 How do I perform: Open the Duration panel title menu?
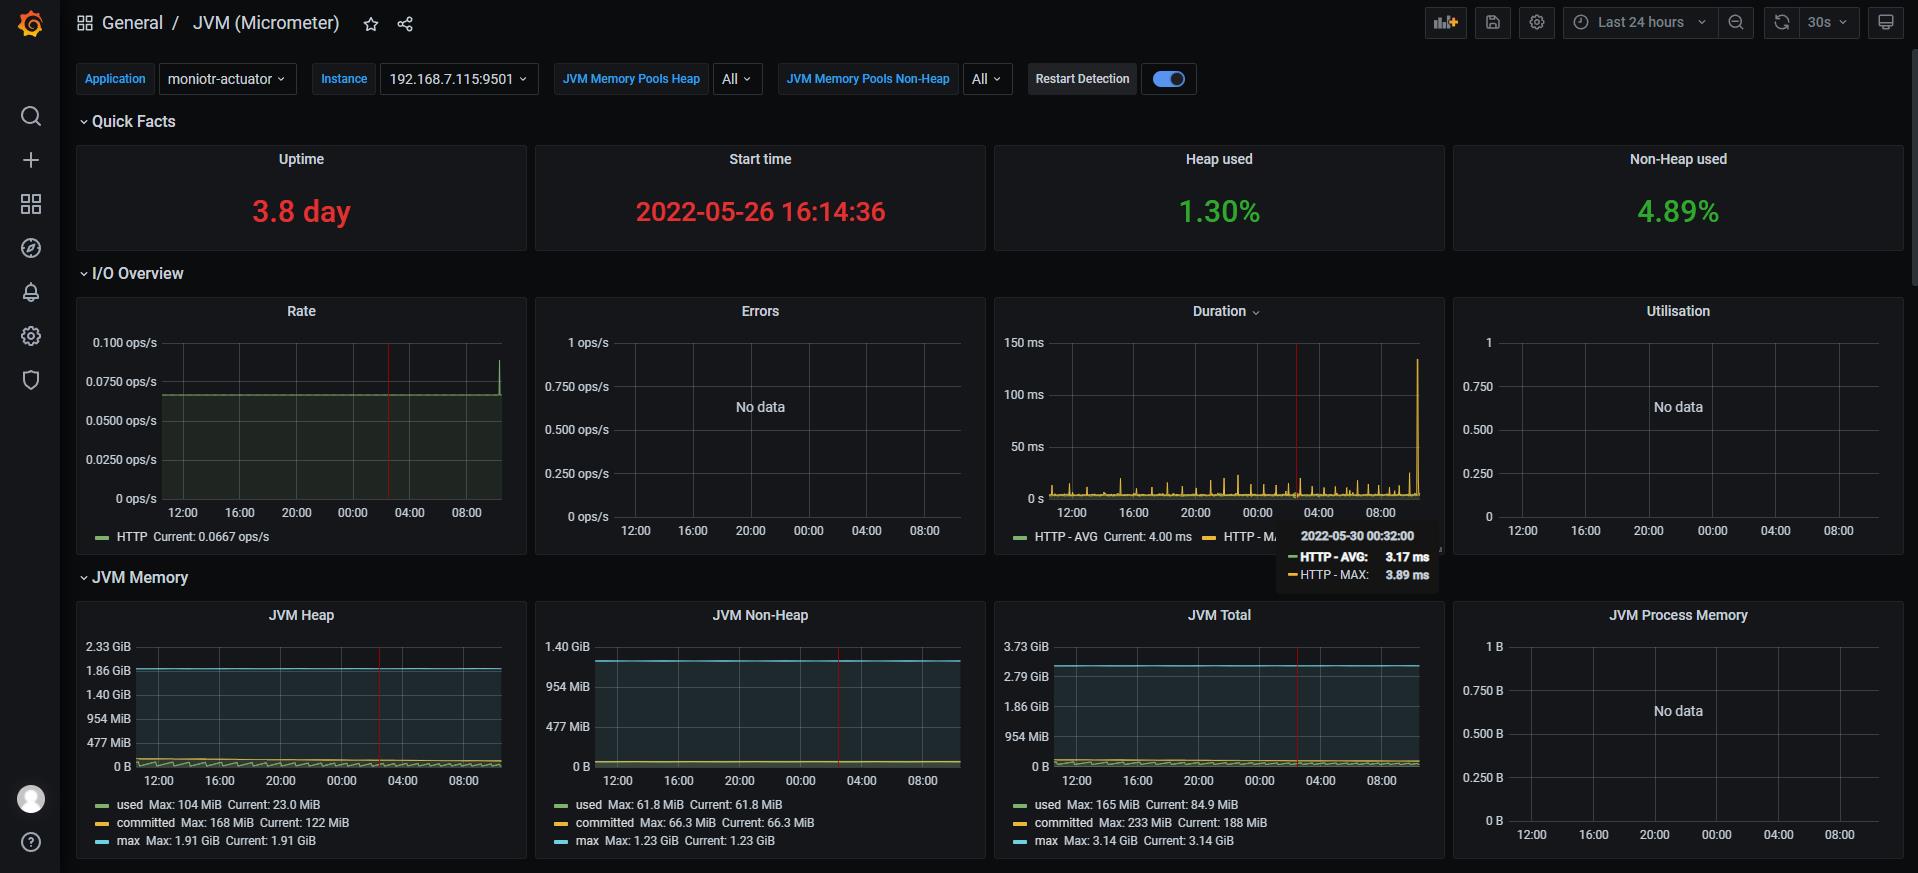1225,311
